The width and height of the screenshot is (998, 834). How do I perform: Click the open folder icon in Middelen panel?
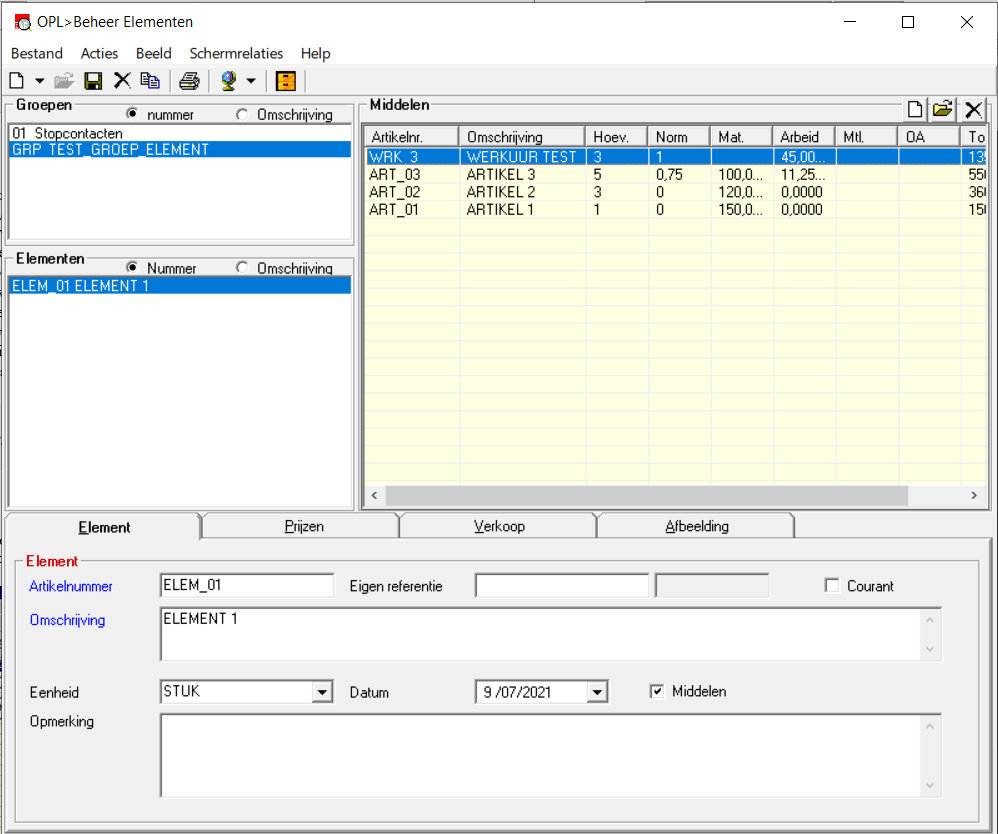point(943,110)
